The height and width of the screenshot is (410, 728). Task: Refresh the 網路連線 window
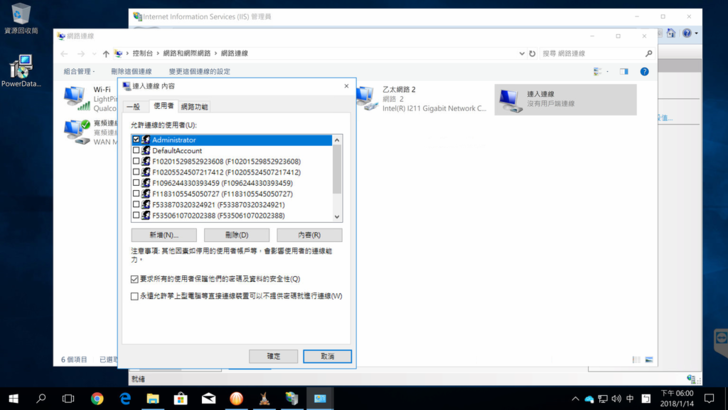[532, 53]
